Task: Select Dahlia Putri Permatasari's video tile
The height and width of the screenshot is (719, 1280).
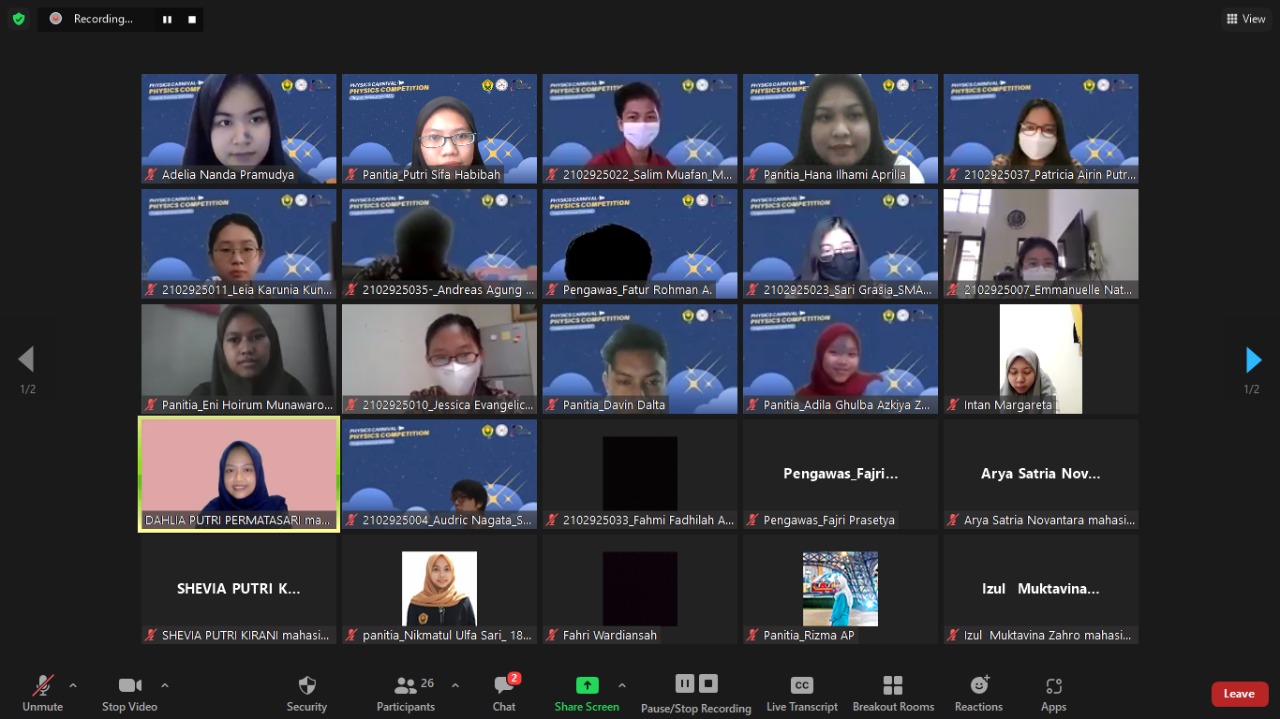Action: tap(239, 474)
